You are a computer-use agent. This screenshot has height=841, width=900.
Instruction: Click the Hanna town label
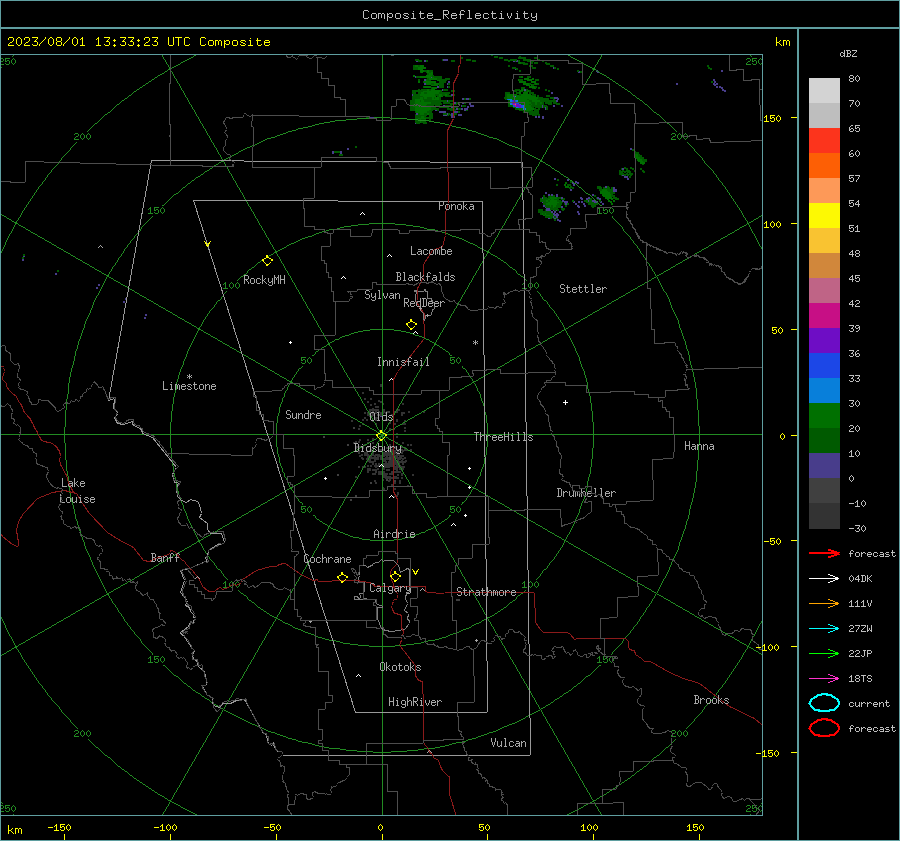699,446
